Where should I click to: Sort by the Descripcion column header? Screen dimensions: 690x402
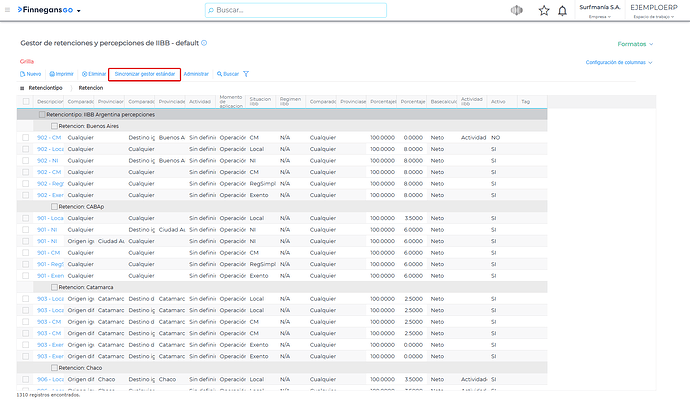[x=50, y=102]
